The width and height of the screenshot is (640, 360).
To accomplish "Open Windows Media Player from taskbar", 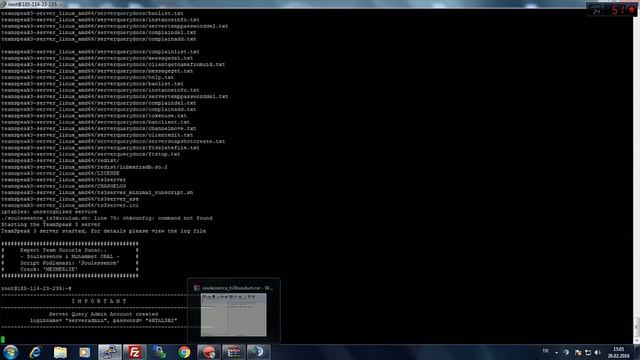I will pos(84,352).
